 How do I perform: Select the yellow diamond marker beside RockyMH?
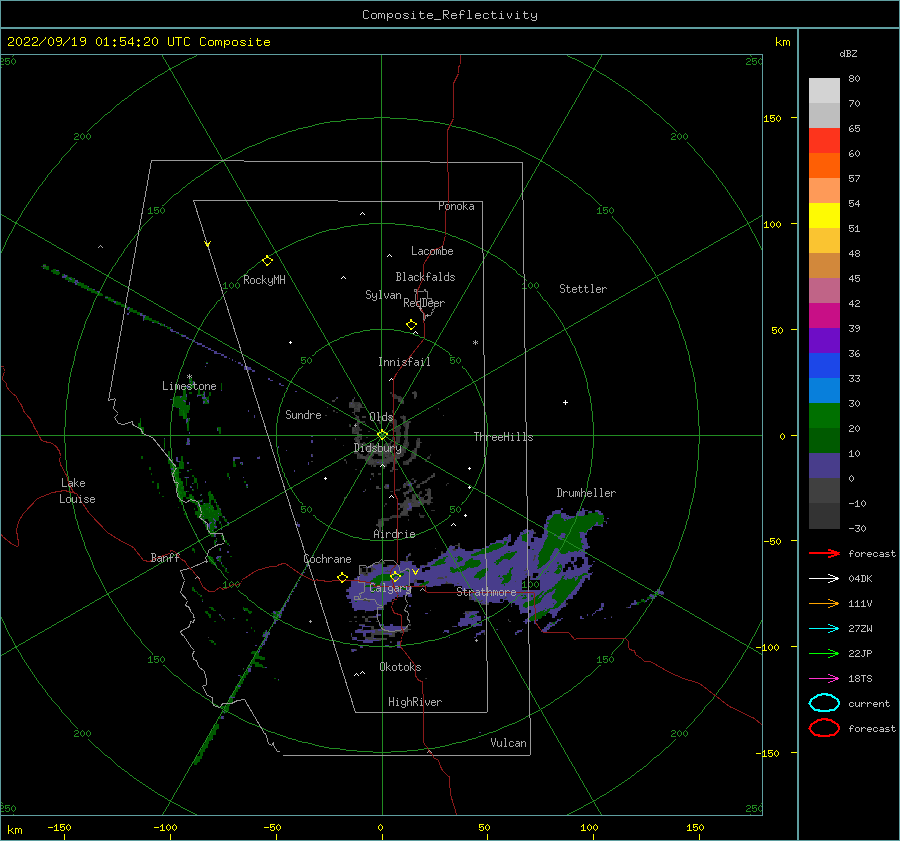(267, 261)
